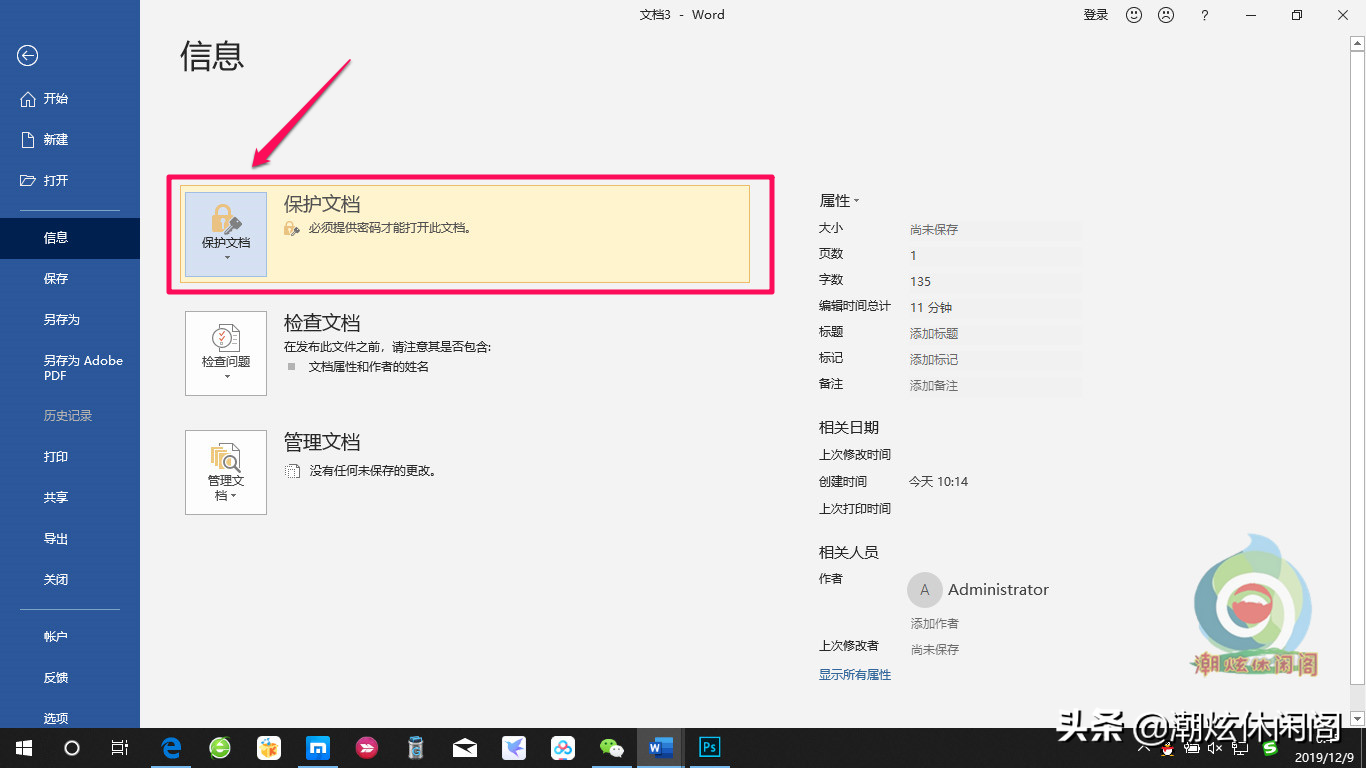The height and width of the screenshot is (768, 1366).
Task: Click 添加作者 under Administrator
Action: pos(935,623)
